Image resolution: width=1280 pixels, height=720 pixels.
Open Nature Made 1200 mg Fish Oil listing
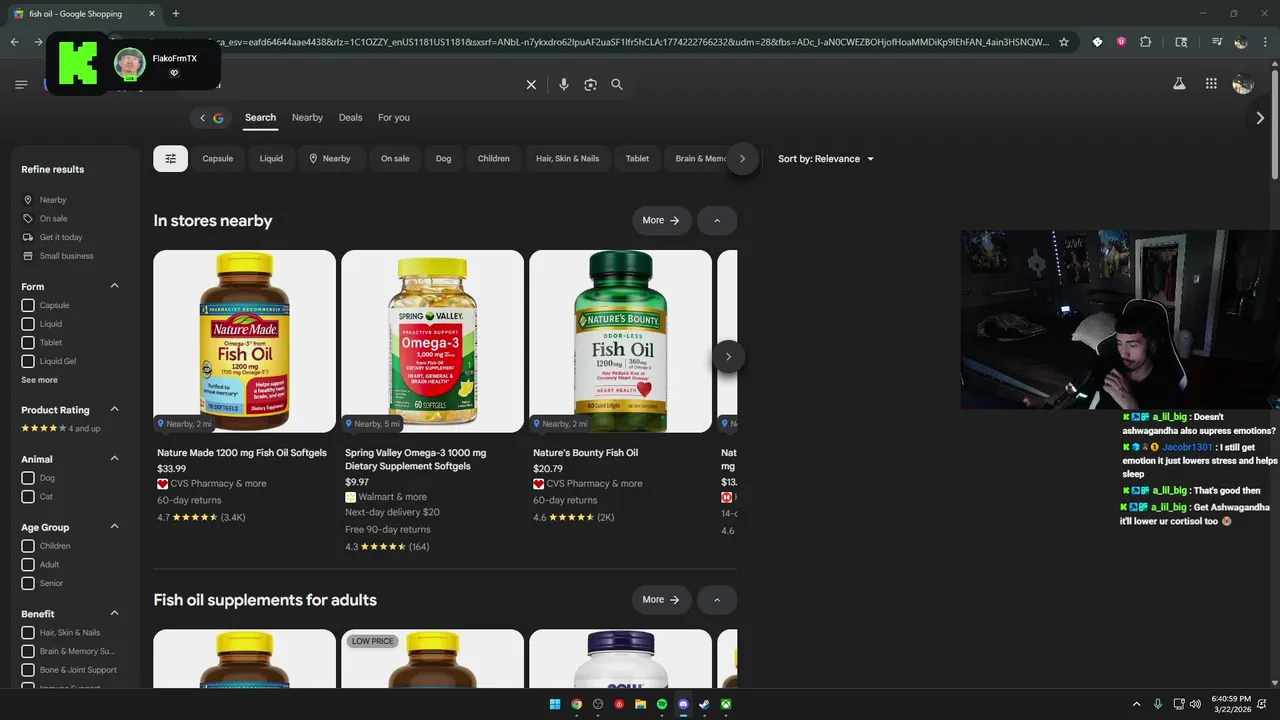click(x=242, y=453)
